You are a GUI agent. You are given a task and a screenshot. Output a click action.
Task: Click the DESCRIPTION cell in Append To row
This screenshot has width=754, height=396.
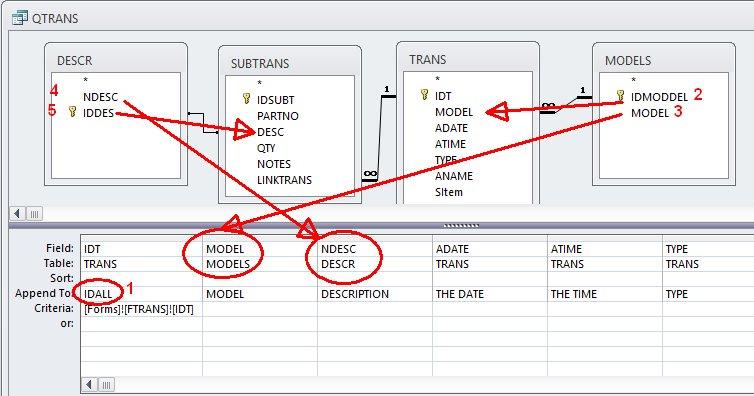pos(375,294)
